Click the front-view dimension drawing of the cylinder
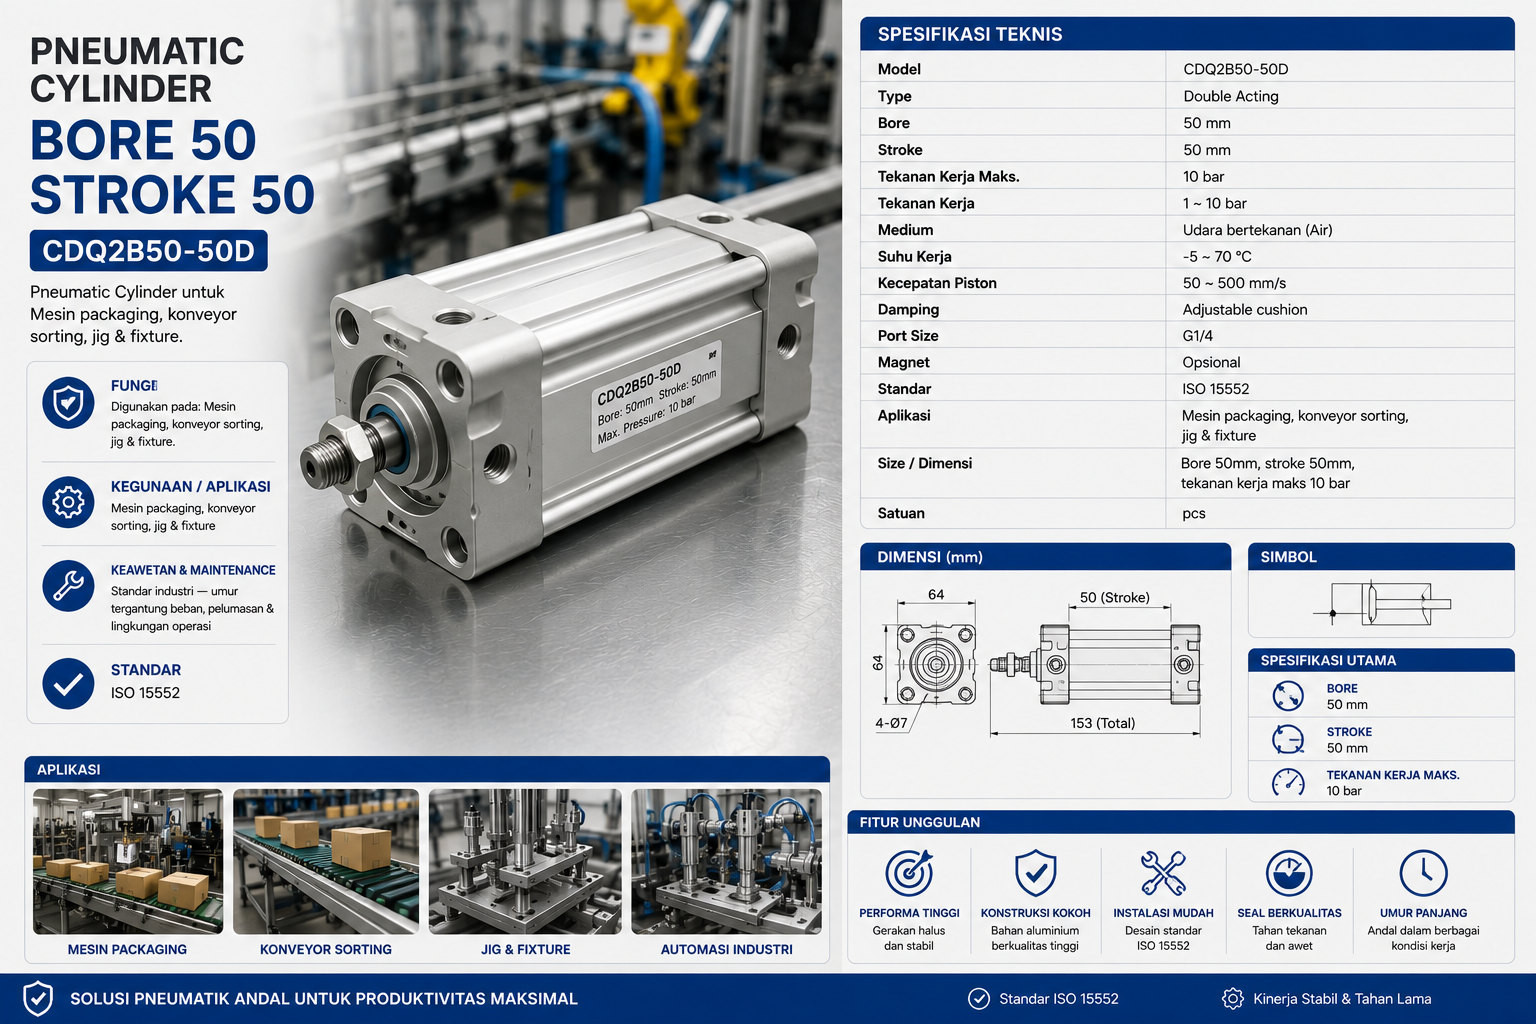Viewport: 1536px width, 1024px height. 935,664
